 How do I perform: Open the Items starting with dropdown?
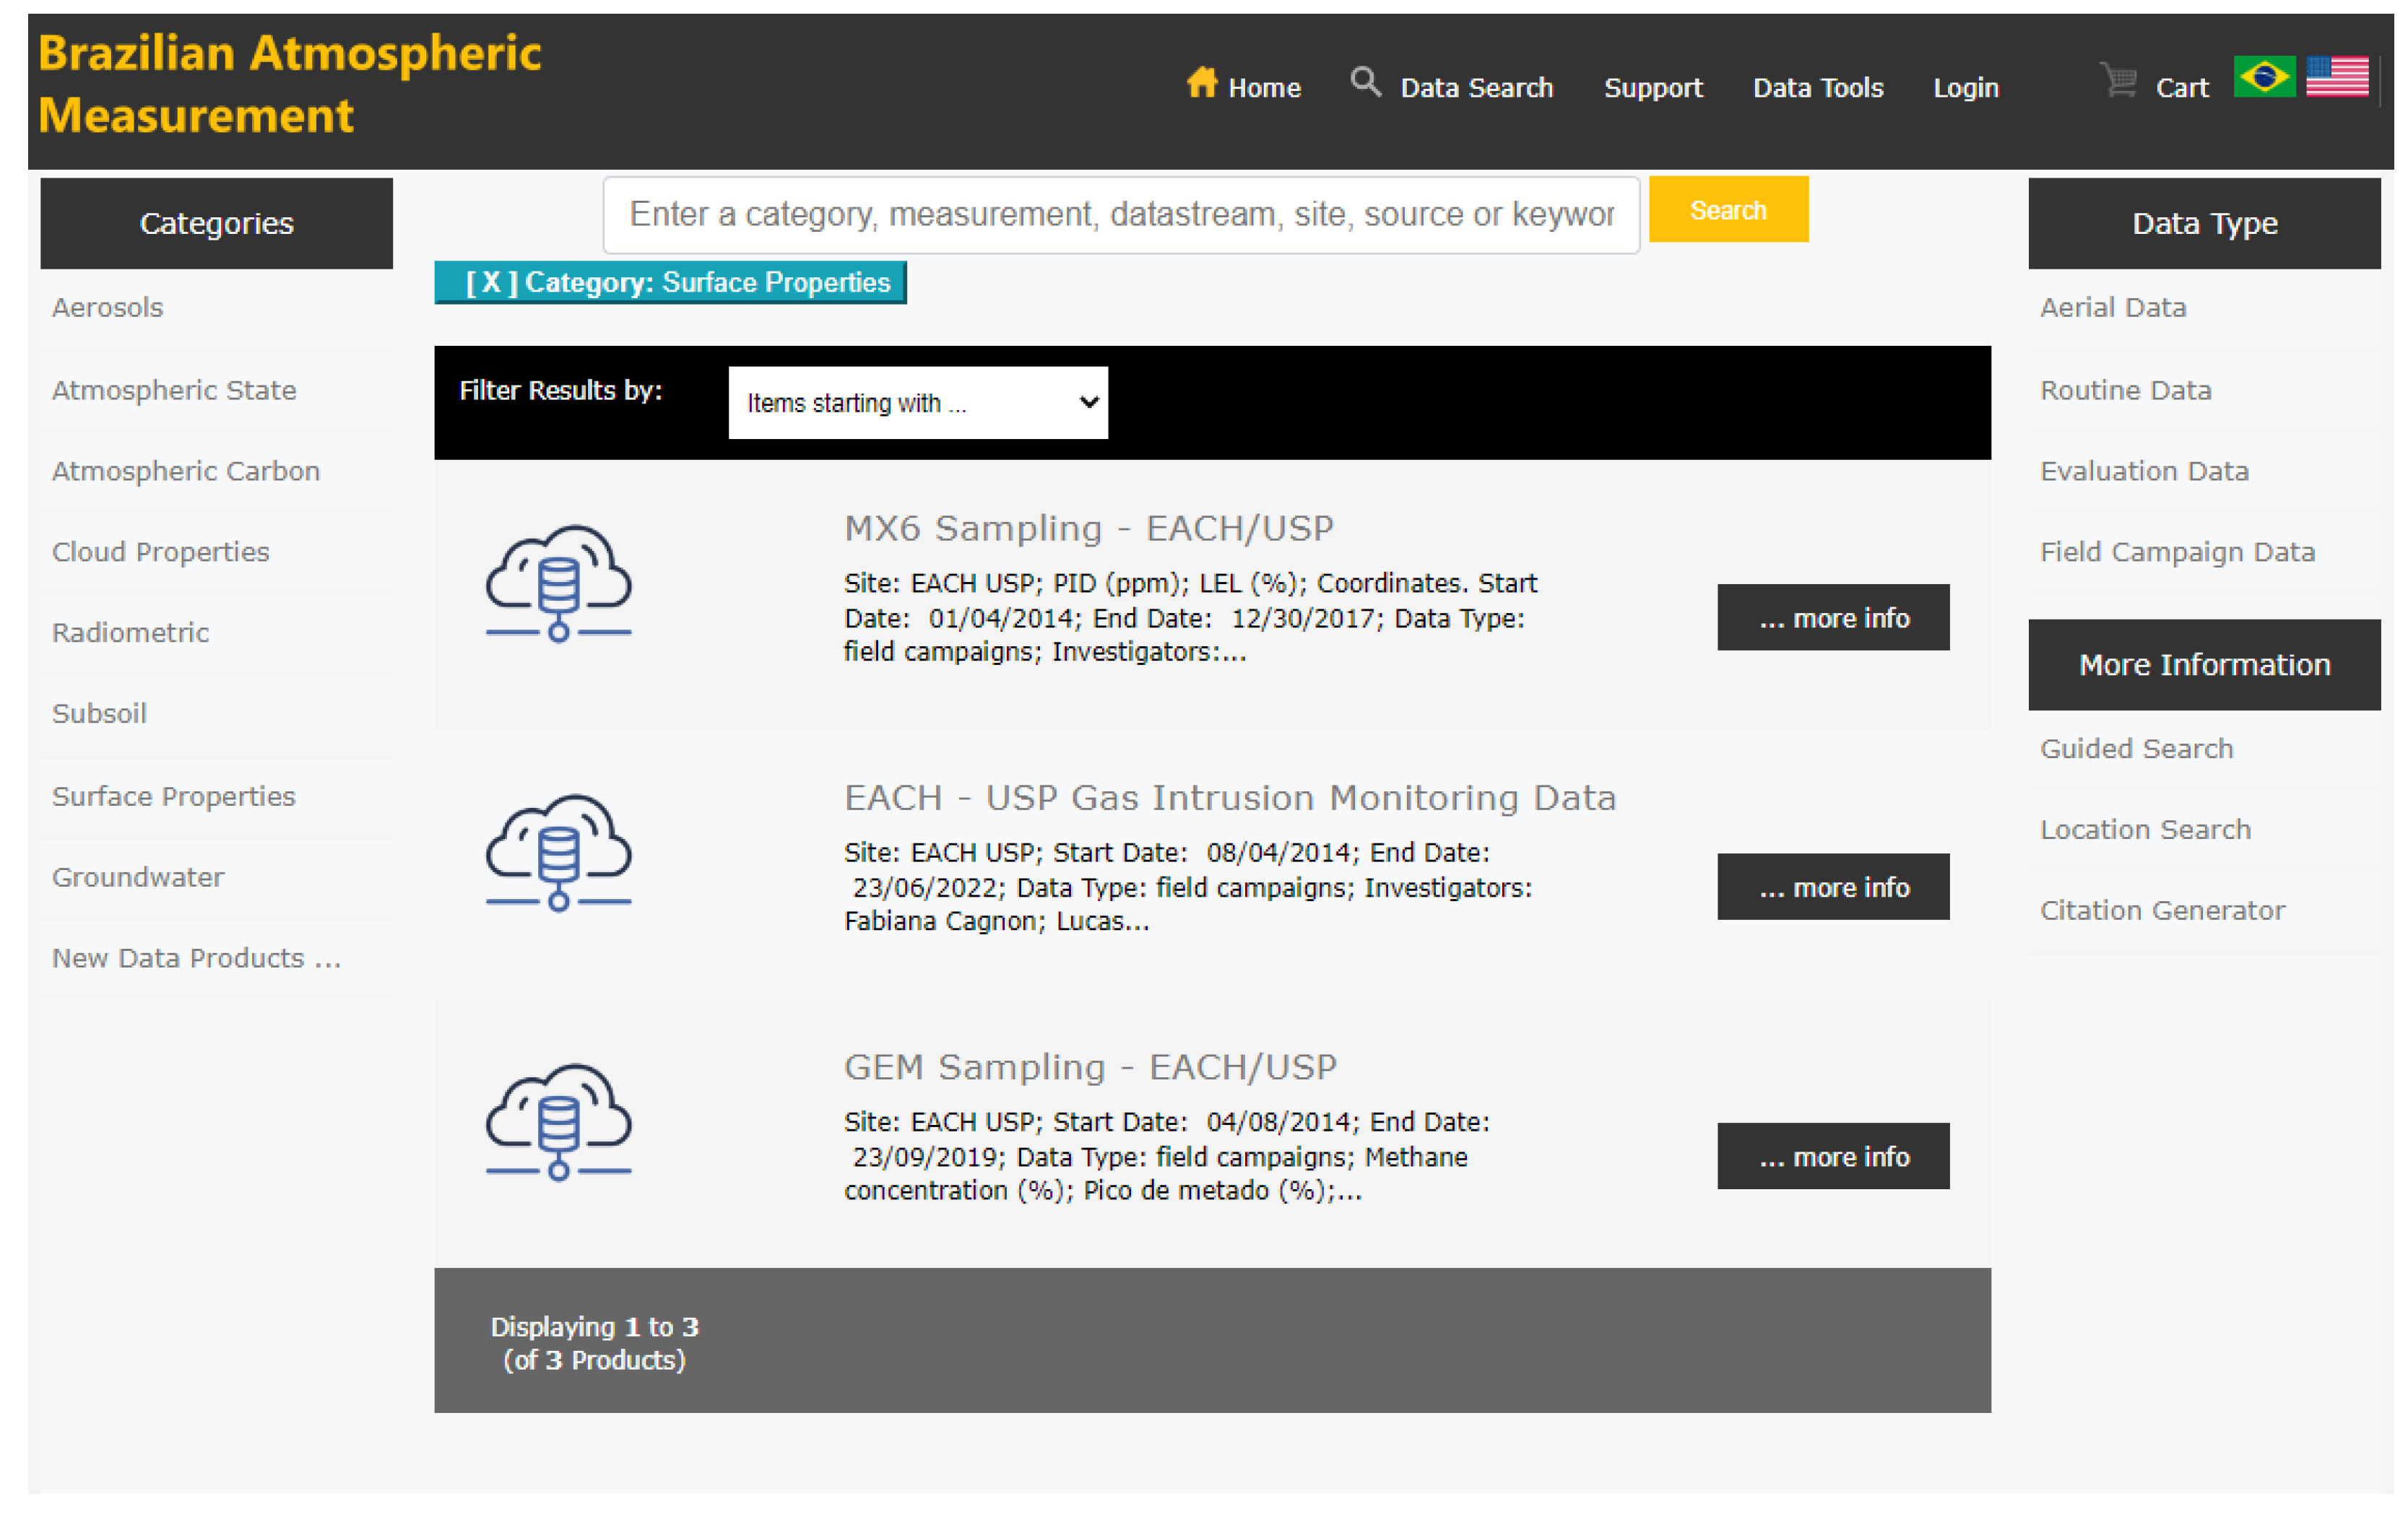917,403
